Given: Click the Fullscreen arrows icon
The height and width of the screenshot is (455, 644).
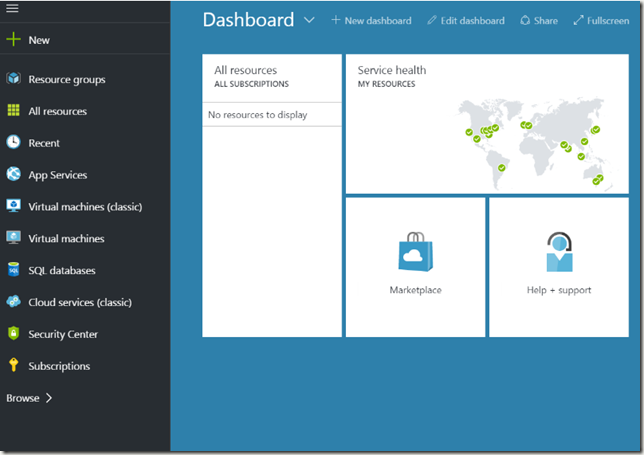Looking at the screenshot, I should (x=578, y=20).
